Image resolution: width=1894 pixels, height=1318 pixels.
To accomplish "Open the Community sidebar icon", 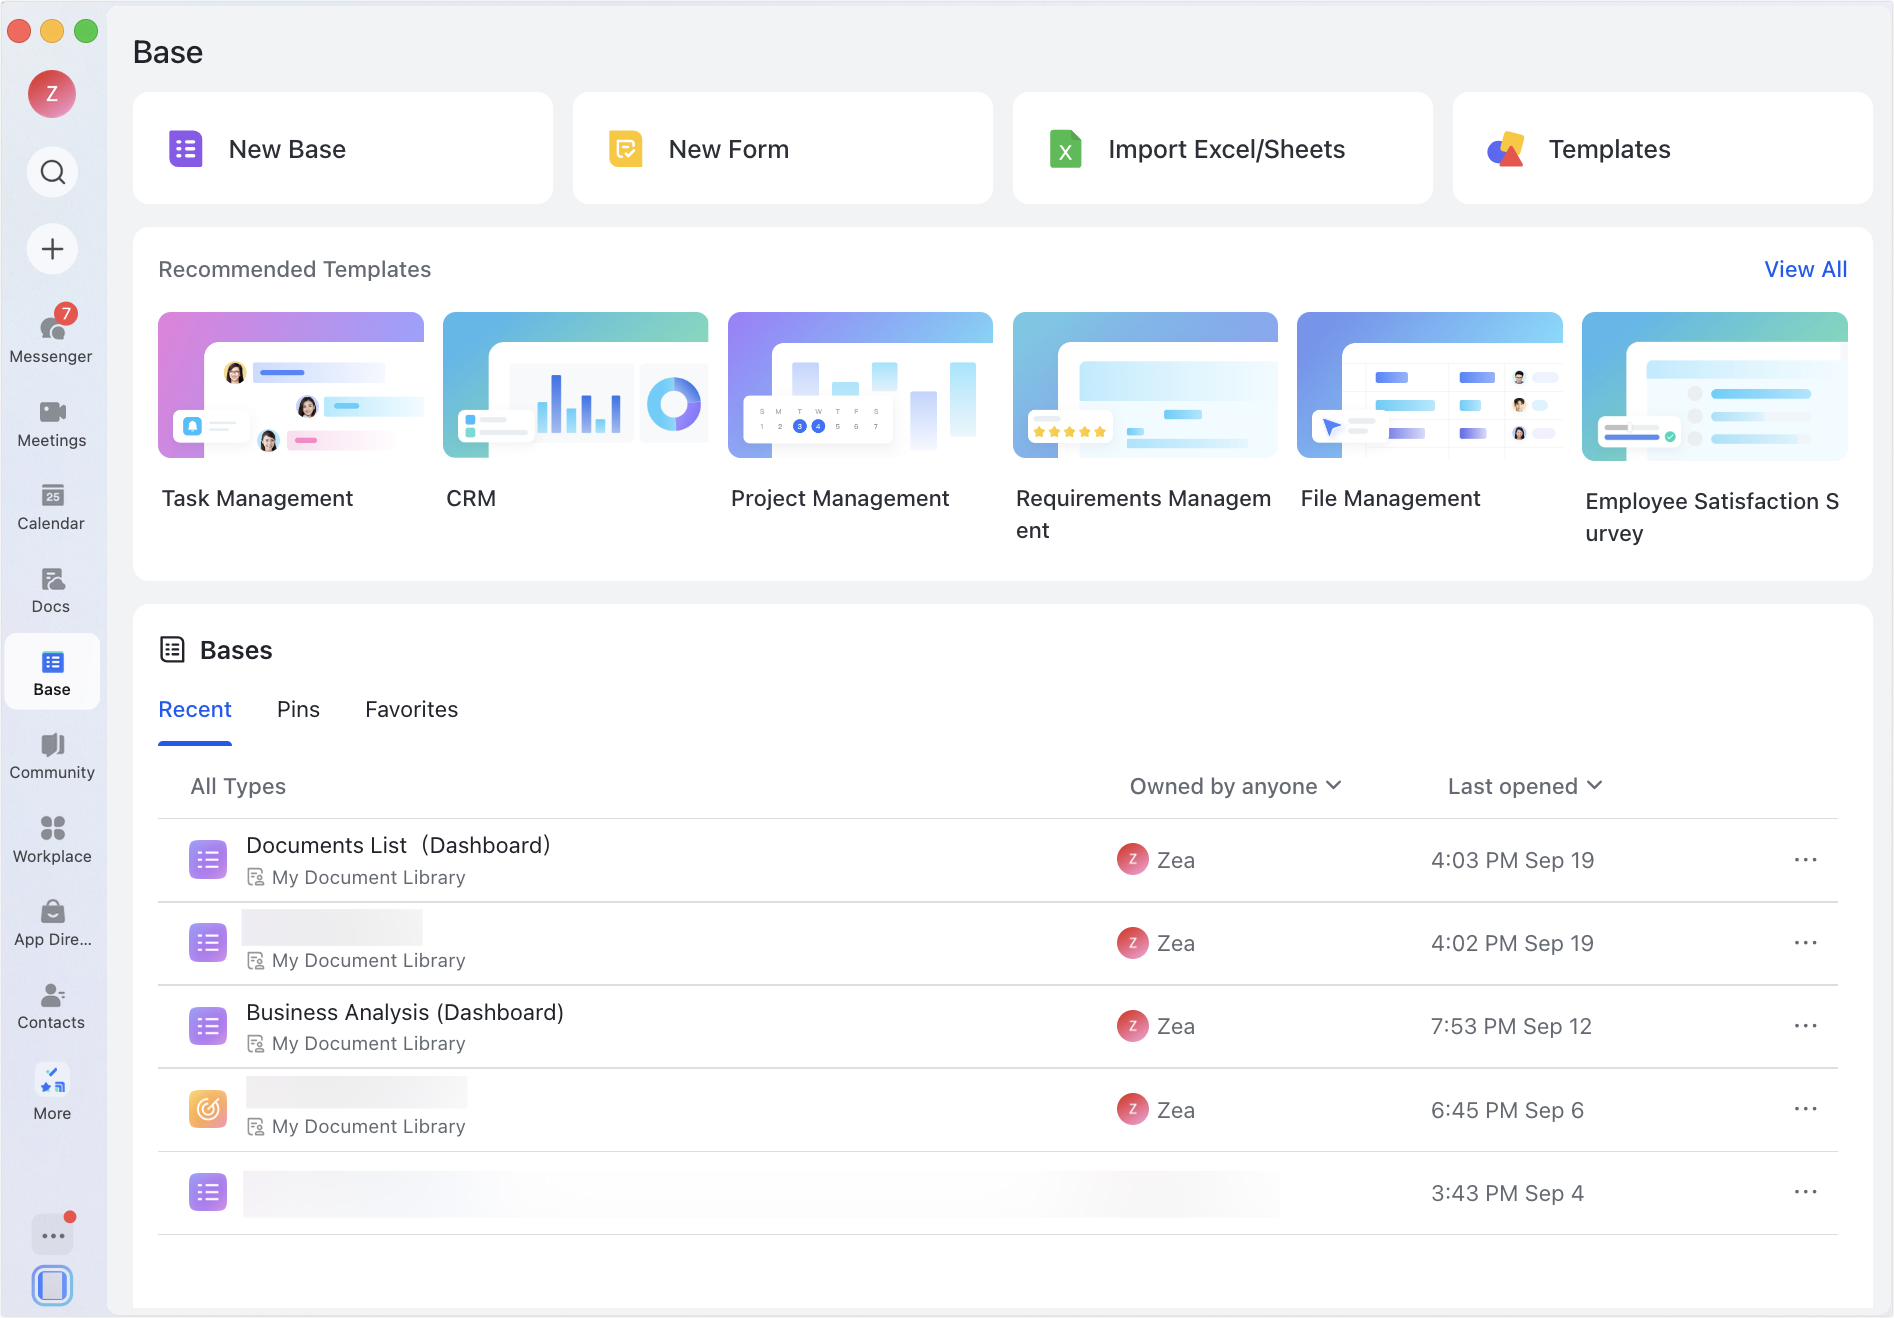I will coord(52,756).
